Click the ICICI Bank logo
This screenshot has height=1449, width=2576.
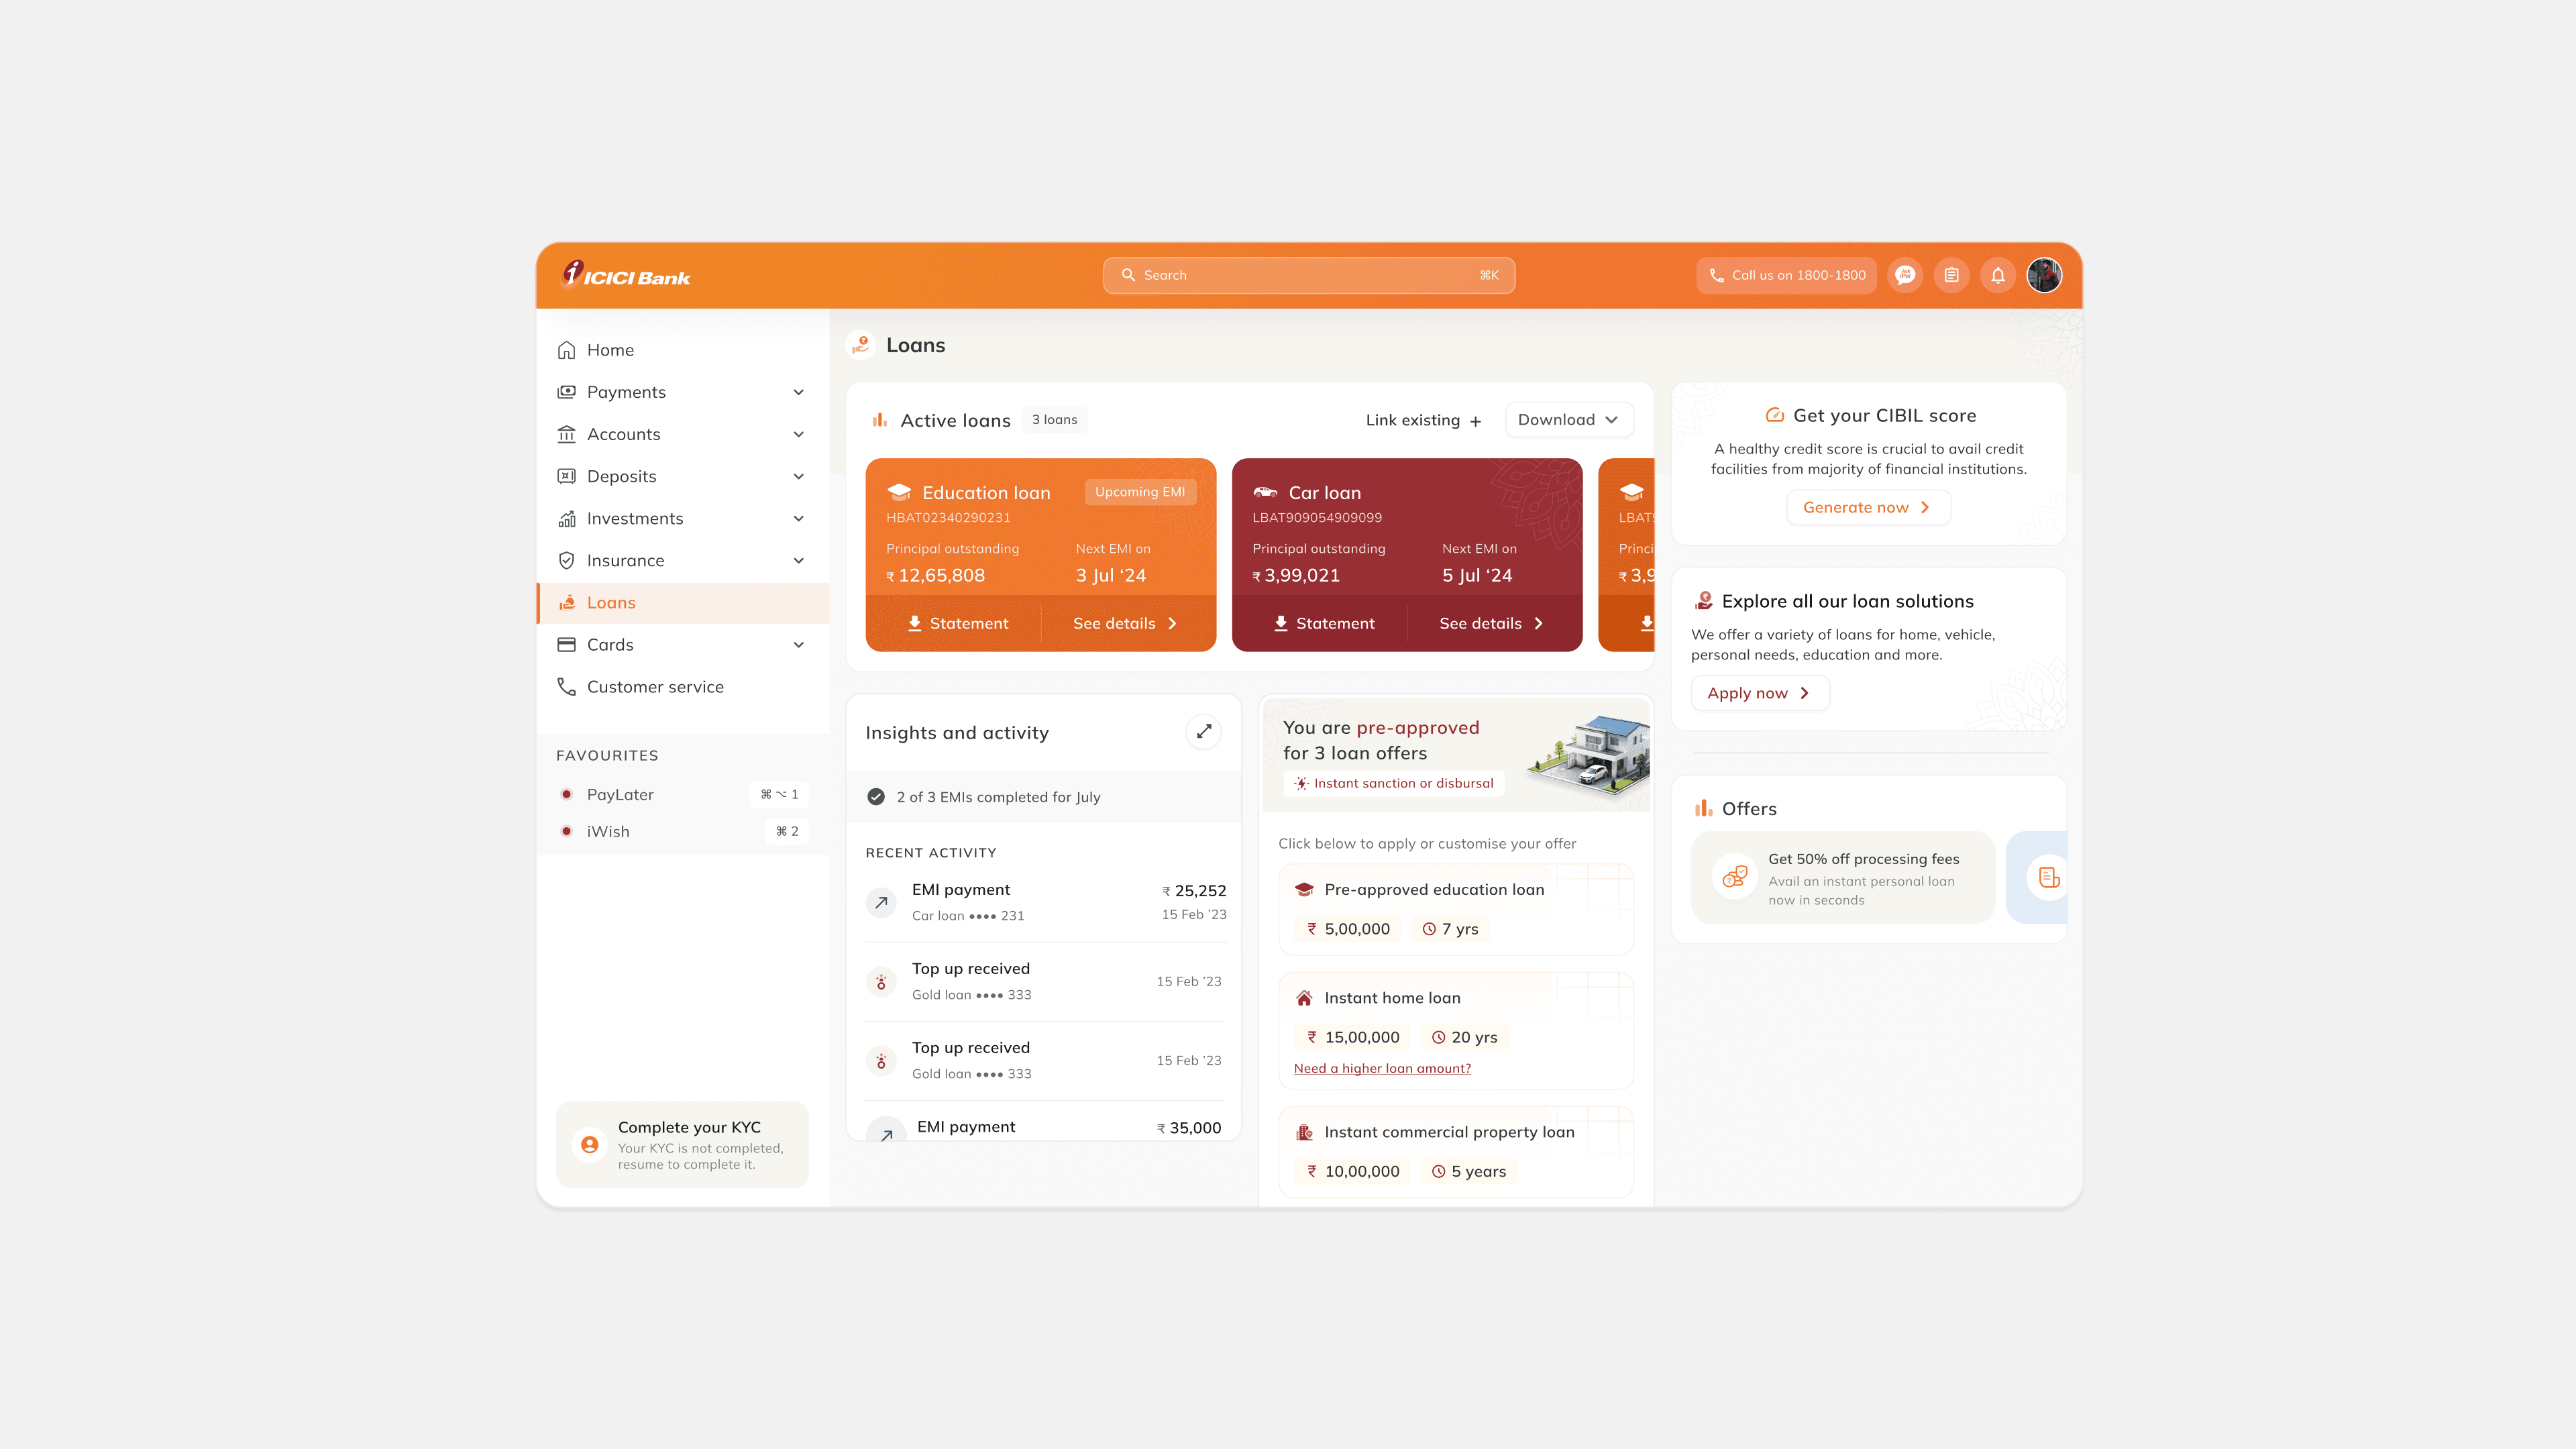pyautogui.click(x=626, y=274)
